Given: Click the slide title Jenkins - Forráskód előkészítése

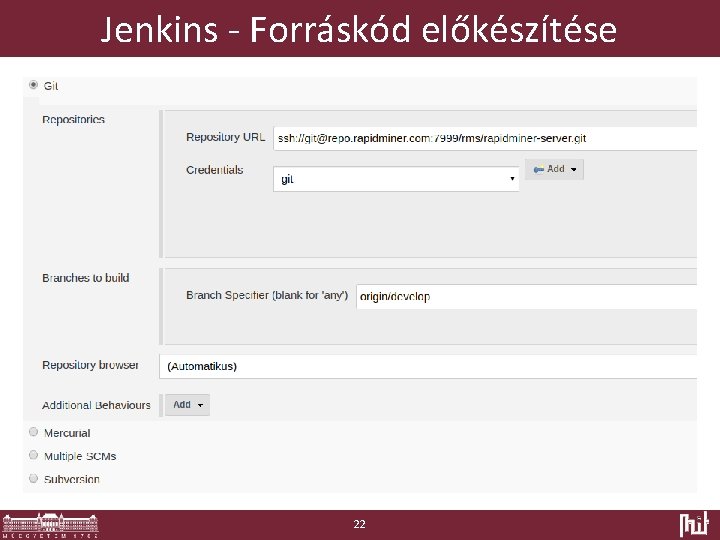Looking at the screenshot, I should coord(359,29).
